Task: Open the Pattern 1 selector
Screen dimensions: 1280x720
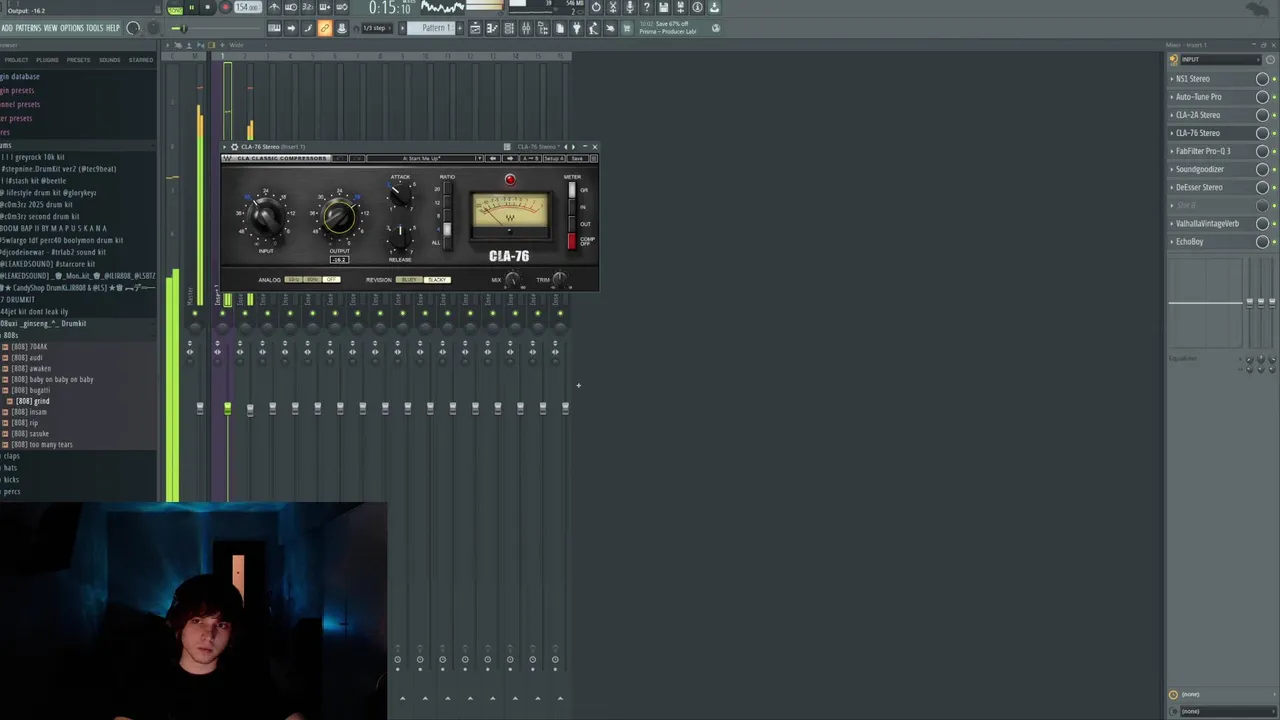Action: pos(431,28)
